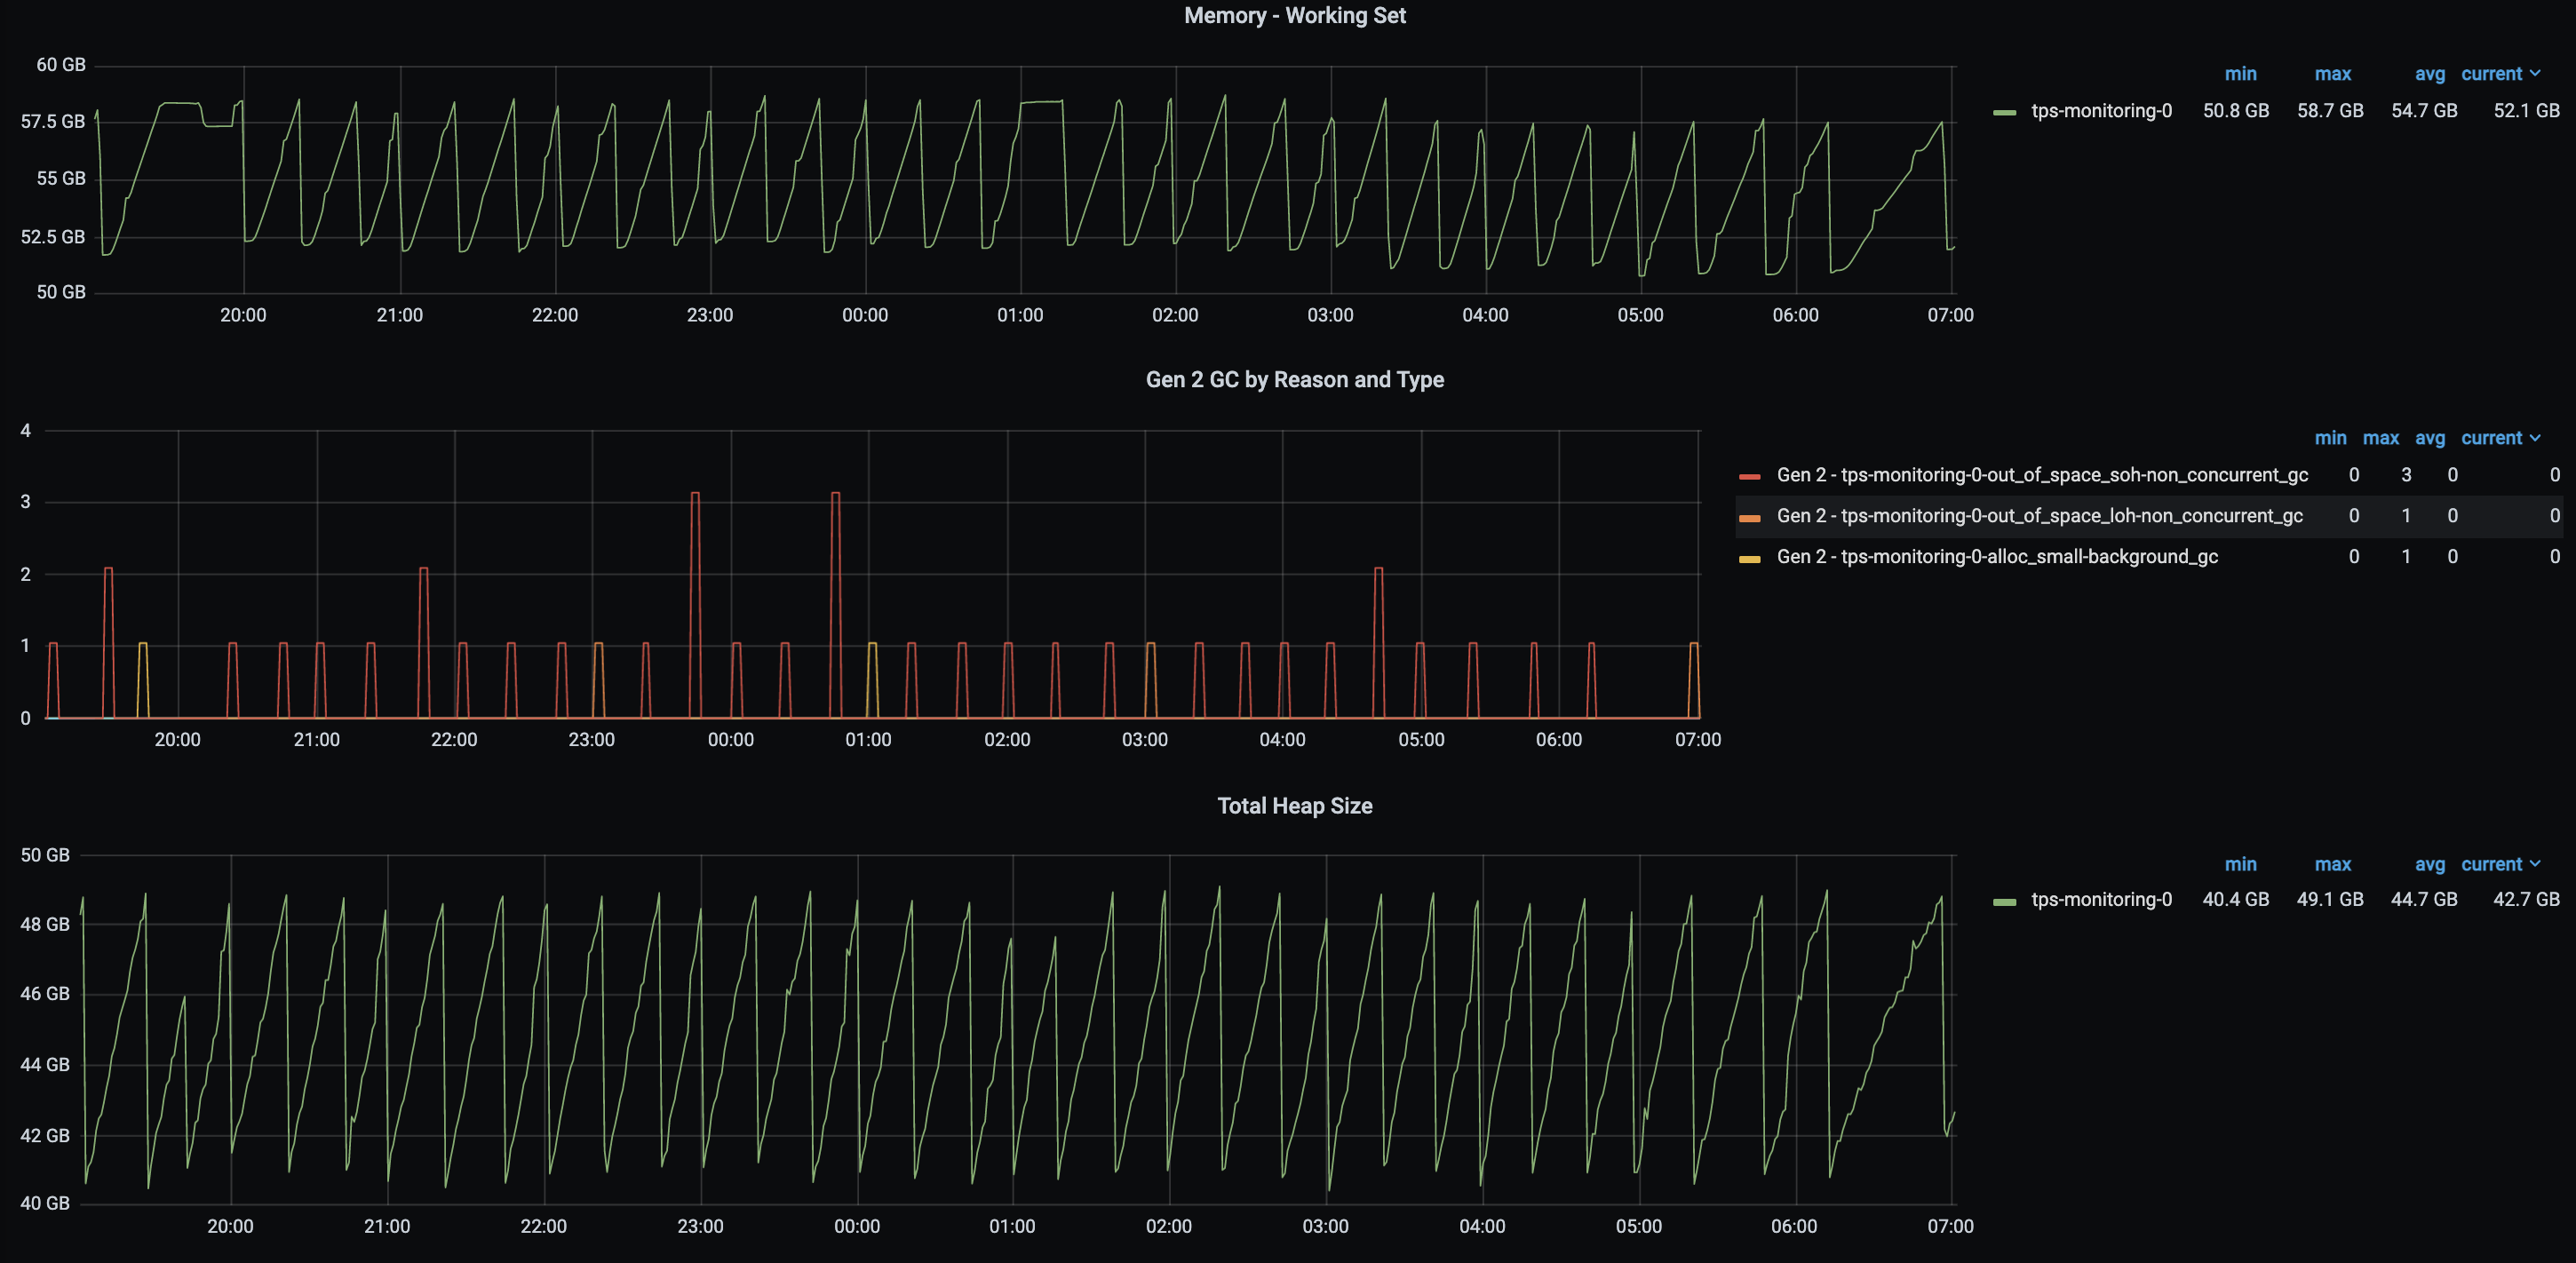Toggle the alloc_small-background_gc series visibility
The image size is (2576, 1263).
[1996, 557]
